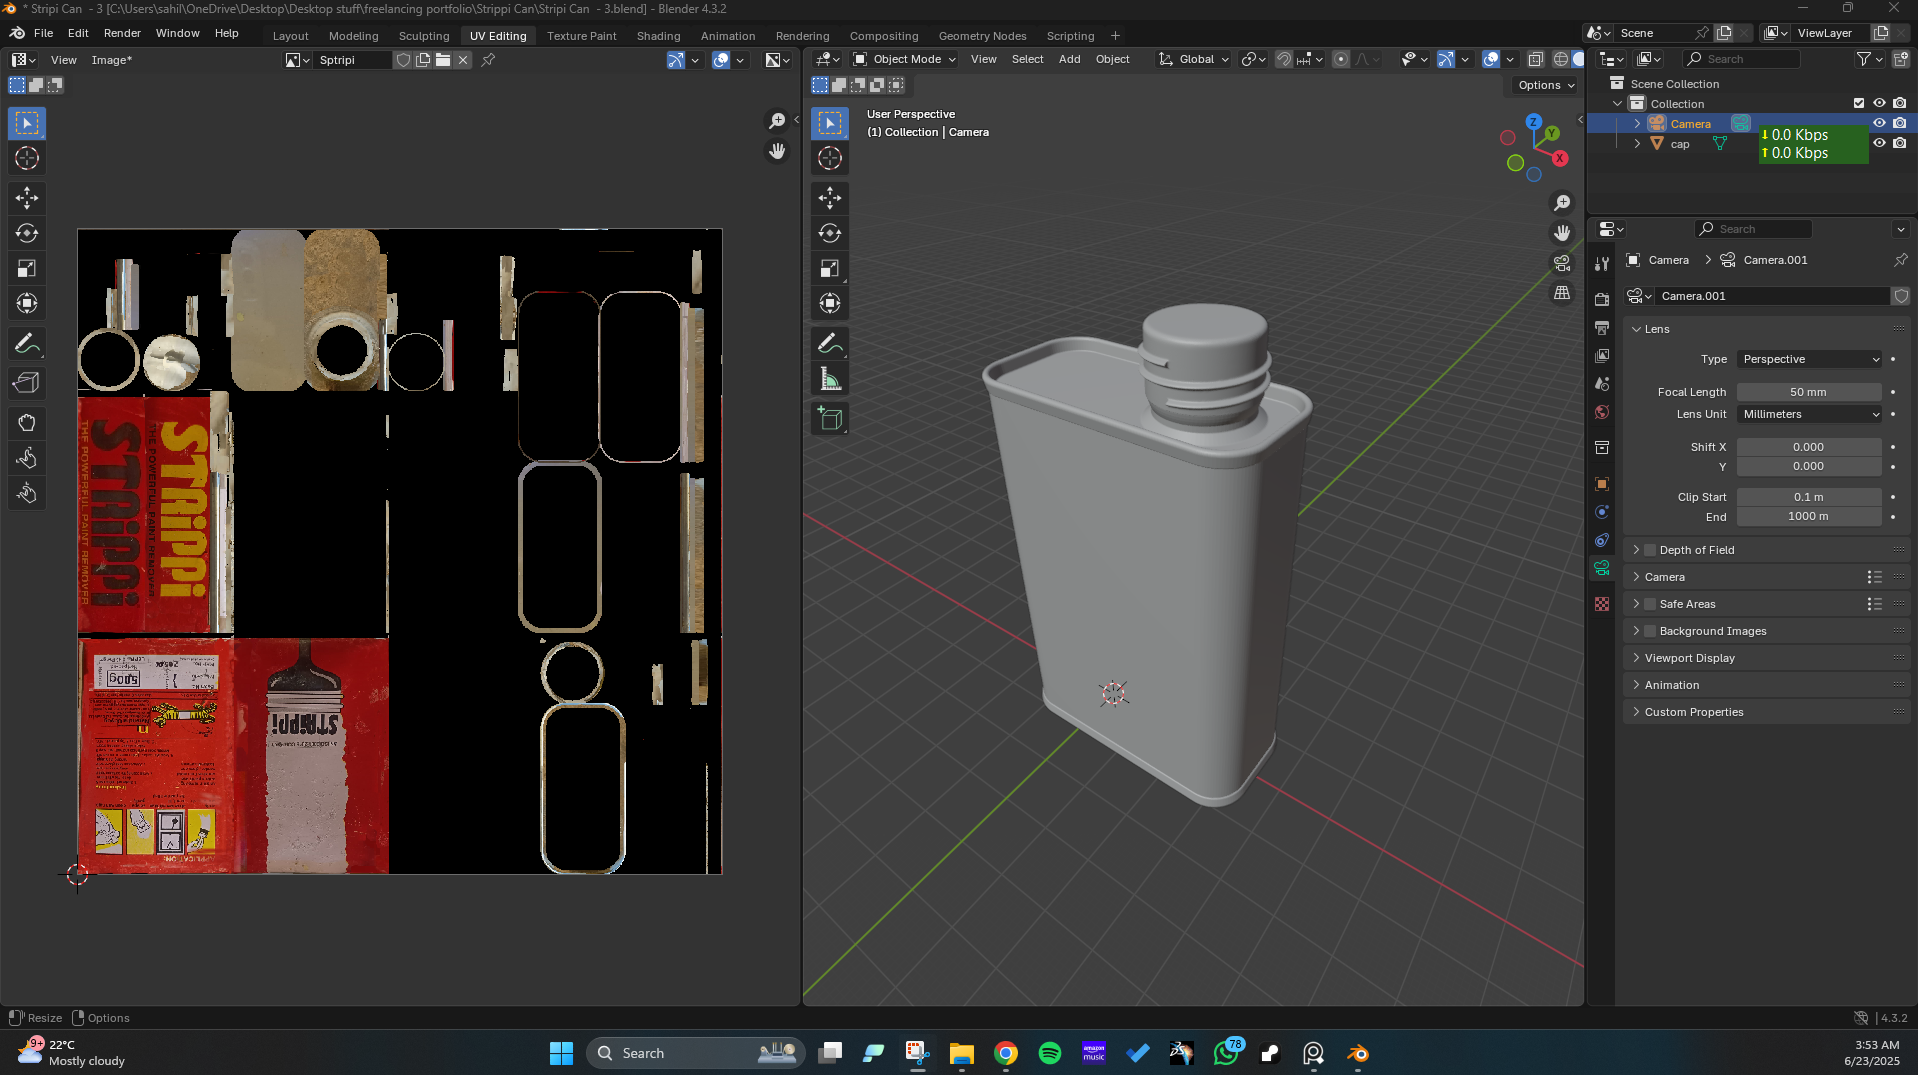
Task: Click the Clip Start 0.1 m field
Action: 1808,497
